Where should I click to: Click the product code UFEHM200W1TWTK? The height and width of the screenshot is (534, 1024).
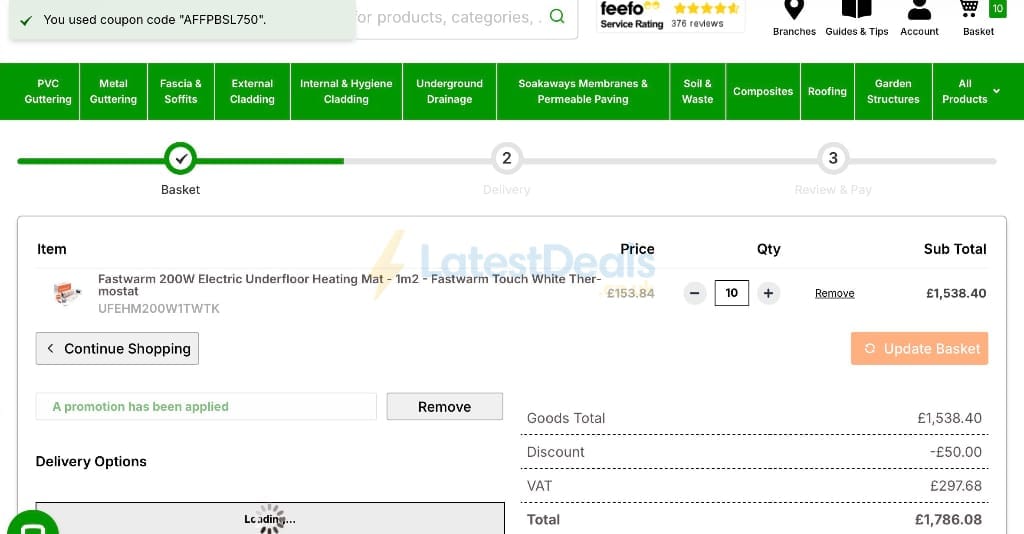[x=159, y=309]
